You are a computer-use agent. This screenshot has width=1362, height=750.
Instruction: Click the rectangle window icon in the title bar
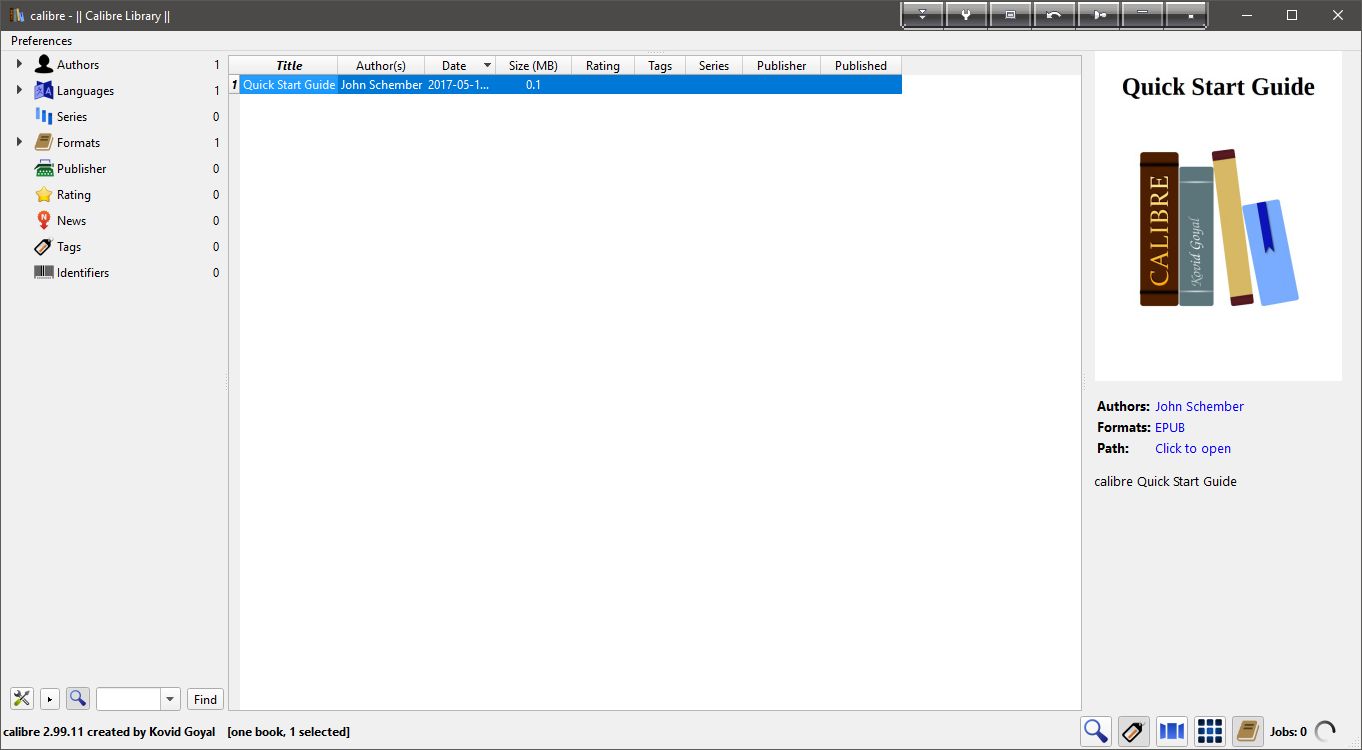click(x=1011, y=15)
